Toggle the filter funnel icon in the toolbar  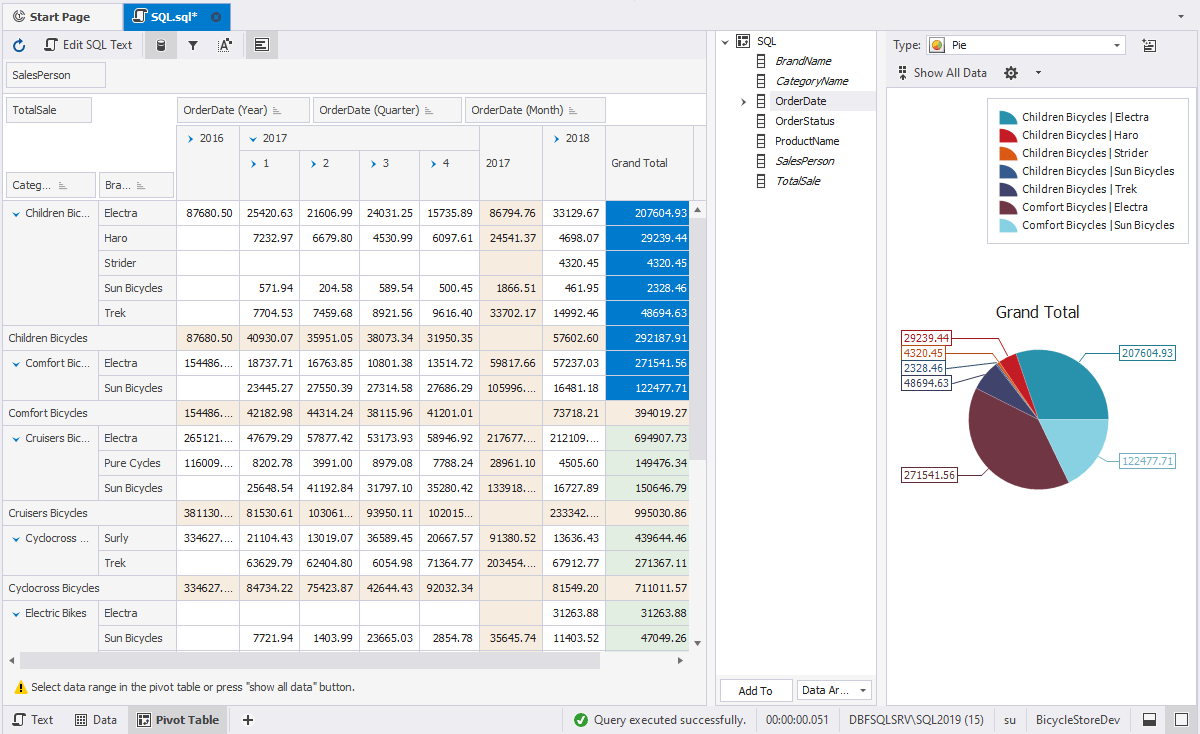coord(193,44)
